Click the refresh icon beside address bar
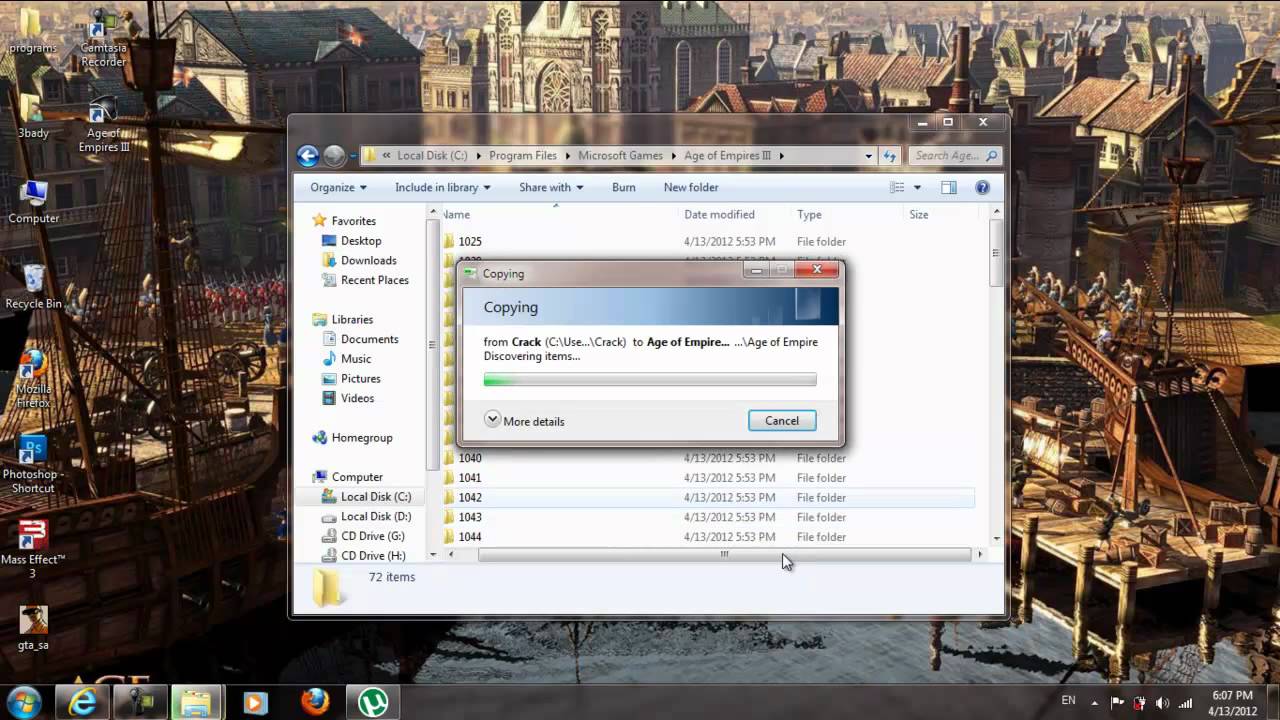The height and width of the screenshot is (720, 1280). click(x=889, y=155)
